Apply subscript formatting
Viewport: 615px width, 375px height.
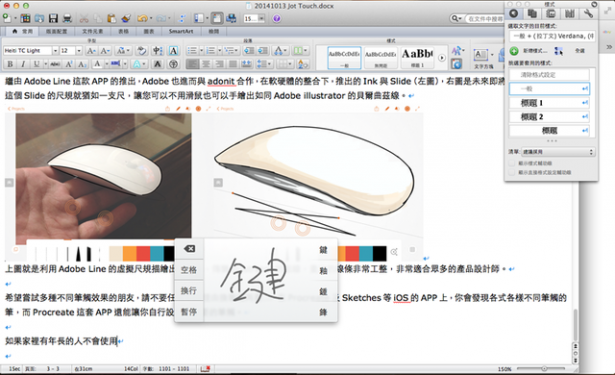click(82, 64)
